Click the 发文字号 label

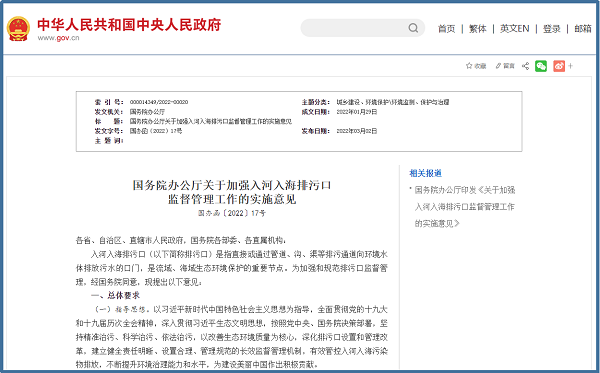pyautogui.click(x=109, y=131)
